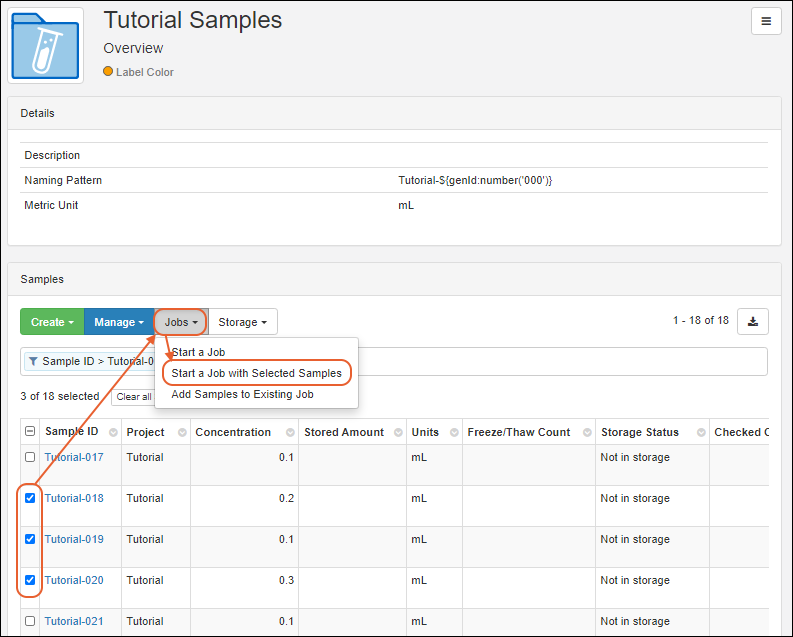Open the Tutorial-019 sample link
Screen dimensions: 793x637
click(x=74, y=539)
